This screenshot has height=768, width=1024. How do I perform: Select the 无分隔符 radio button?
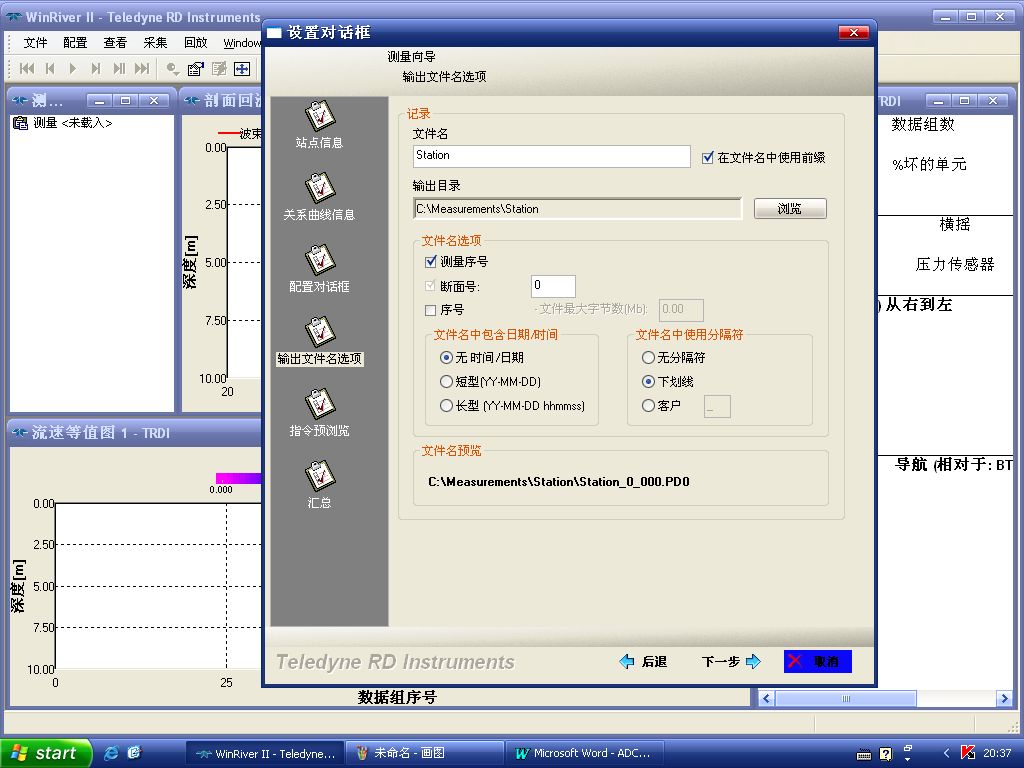[x=648, y=357]
